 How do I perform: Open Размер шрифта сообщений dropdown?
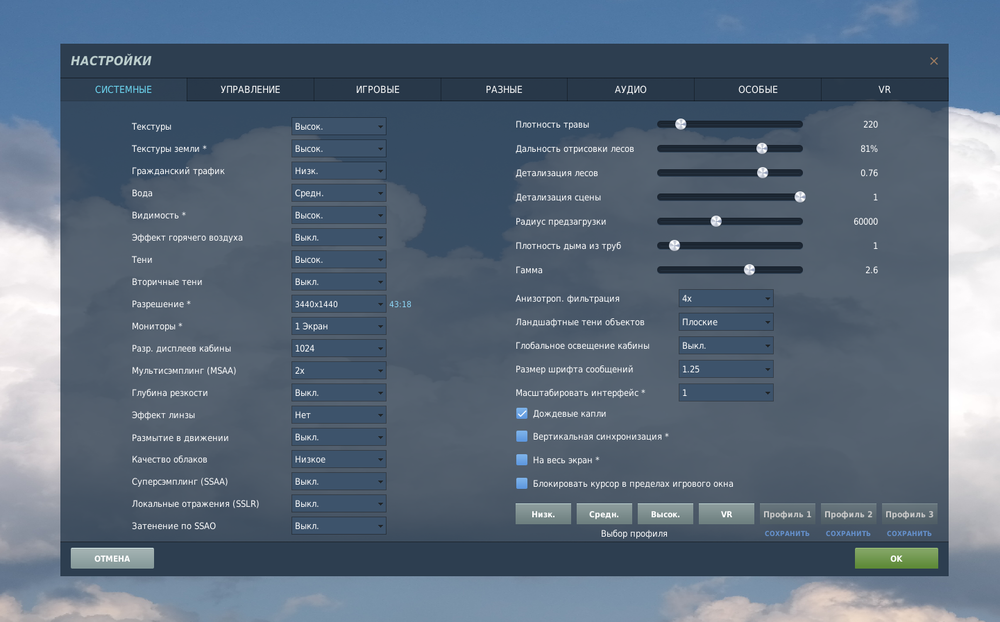(726, 369)
